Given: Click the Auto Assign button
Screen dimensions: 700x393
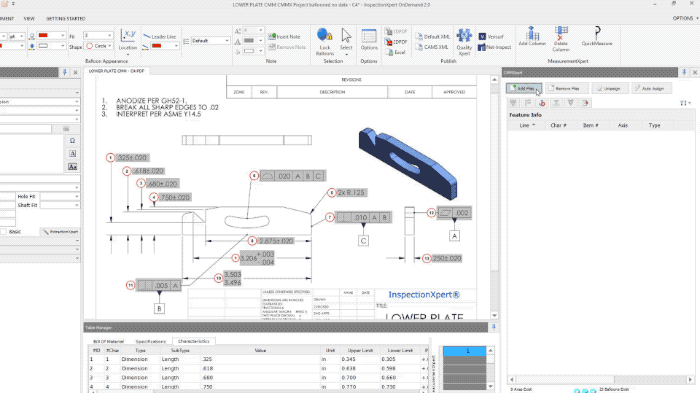Looking at the screenshot, I should click(x=651, y=88).
